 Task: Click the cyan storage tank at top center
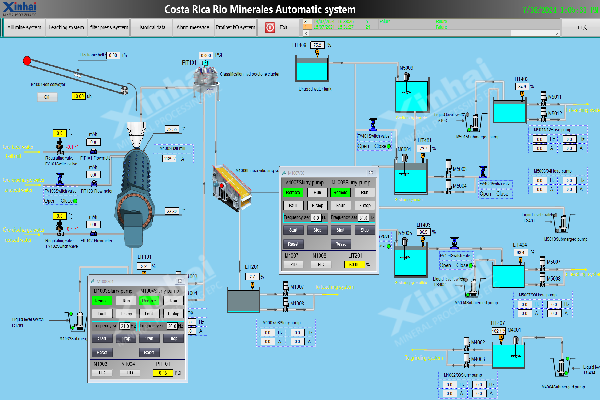click(319, 70)
